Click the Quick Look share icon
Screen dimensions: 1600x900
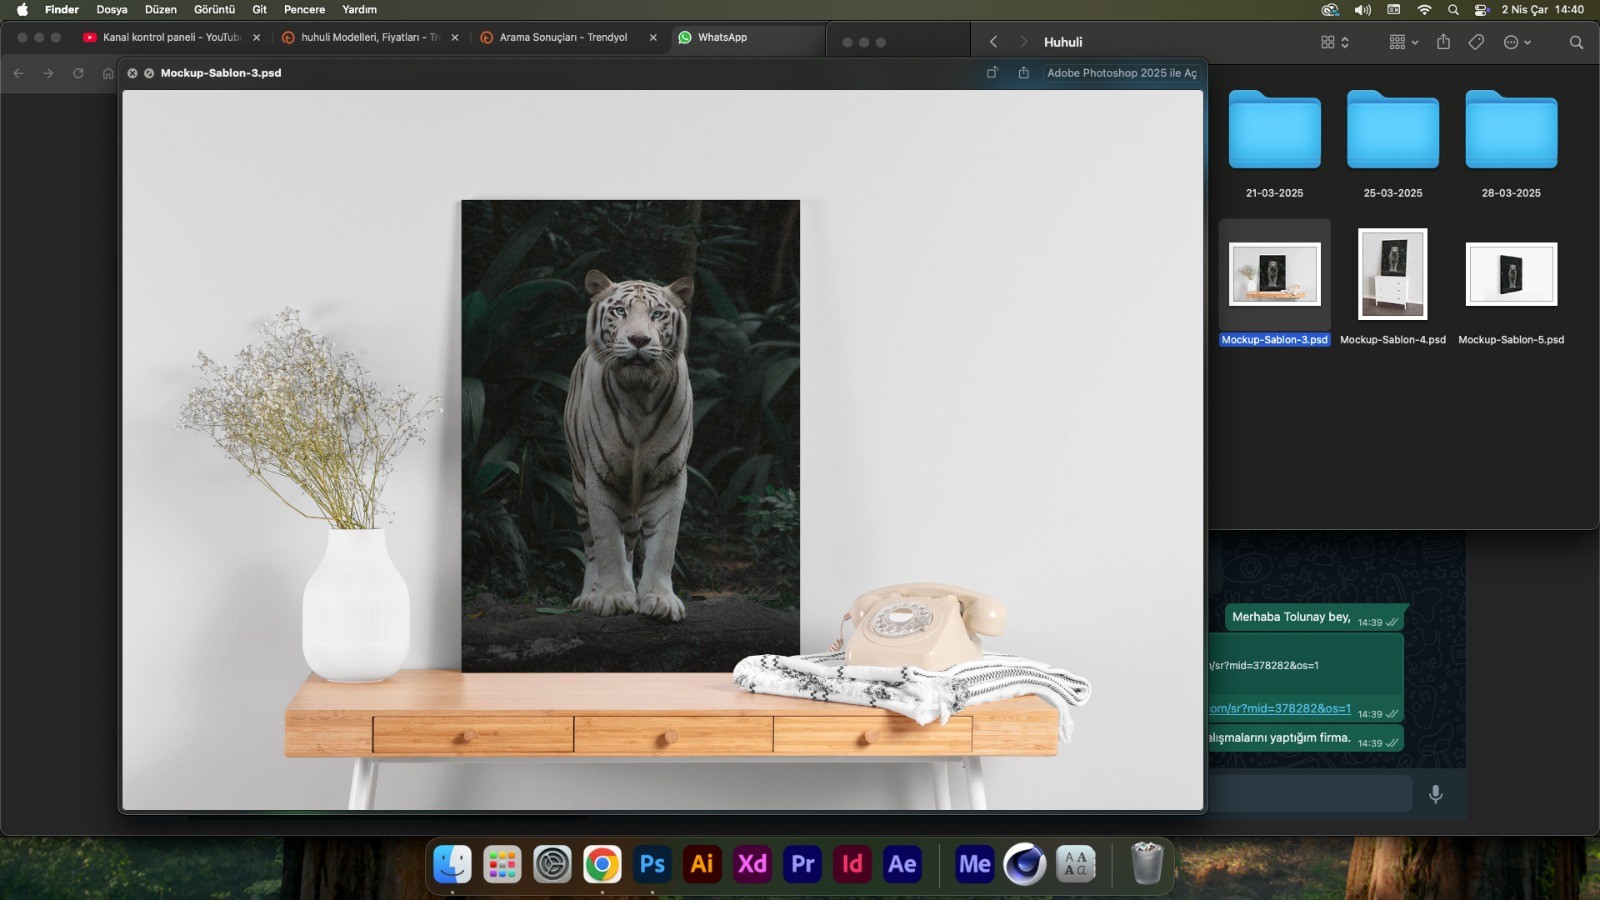(x=1023, y=73)
